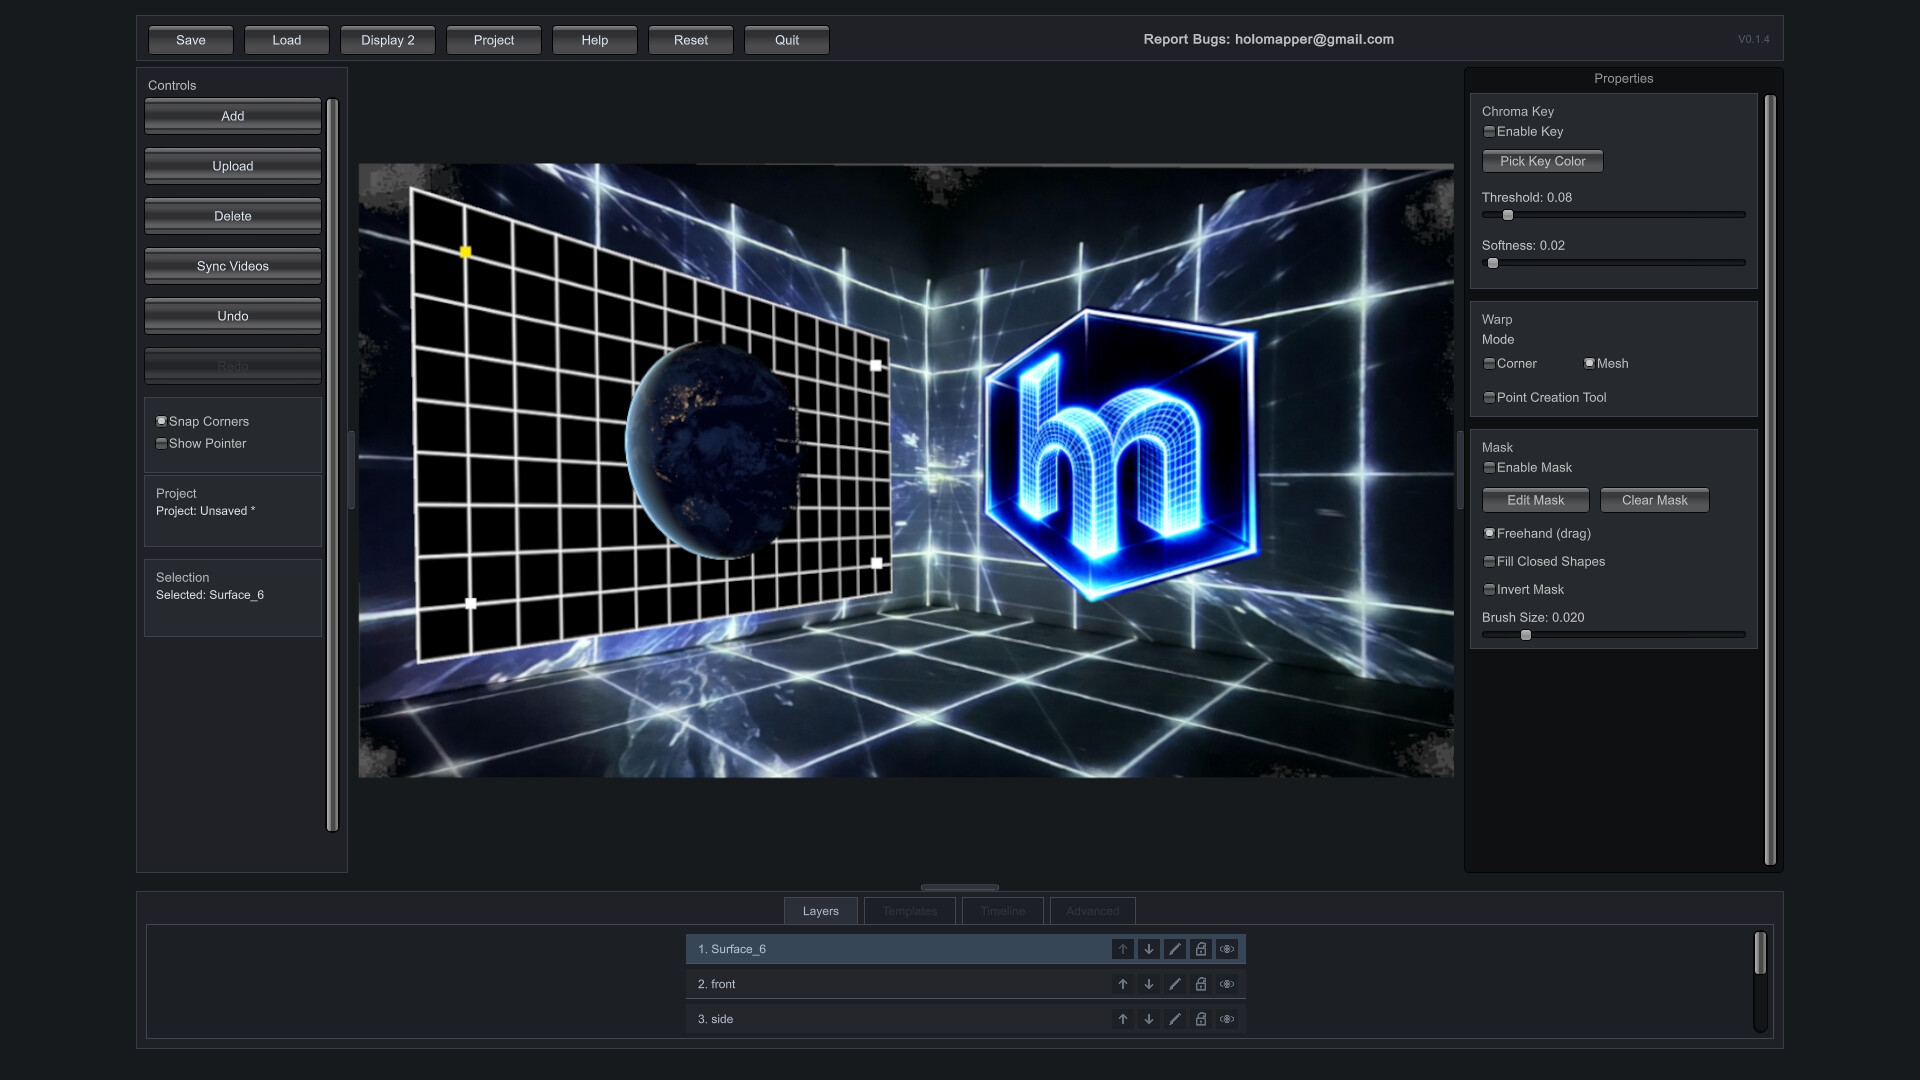1920x1080 pixels.
Task: Rename Surface_6 layer with pencil icon
Action: (x=1175, y=949)
